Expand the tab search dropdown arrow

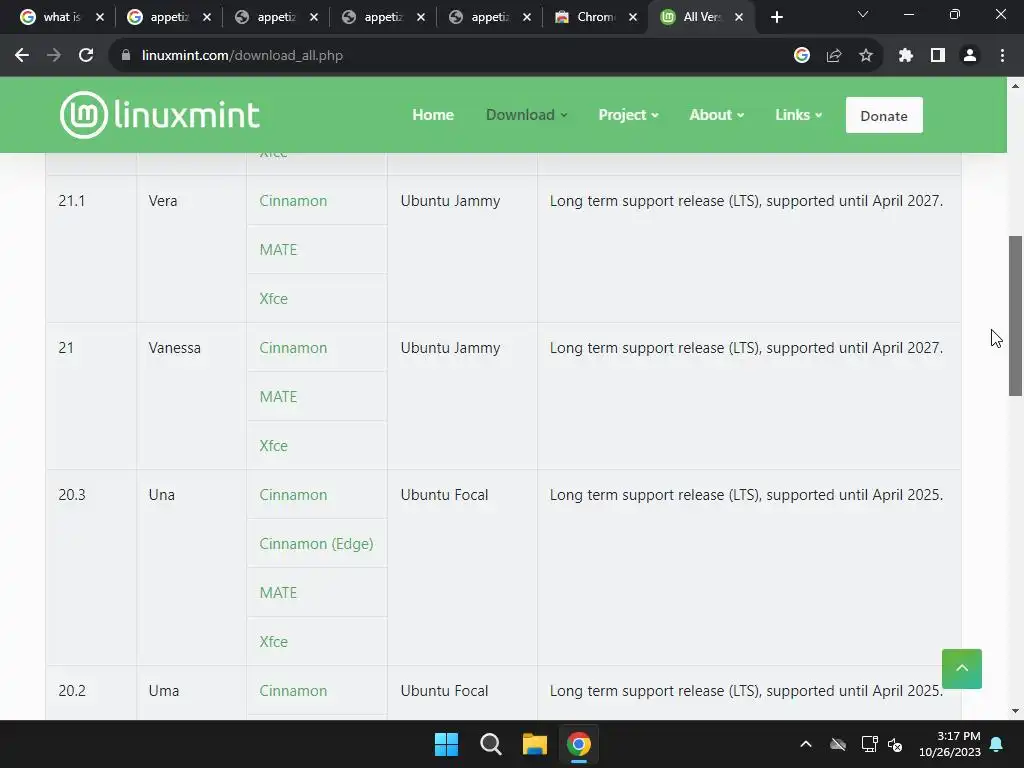point(863,14)
